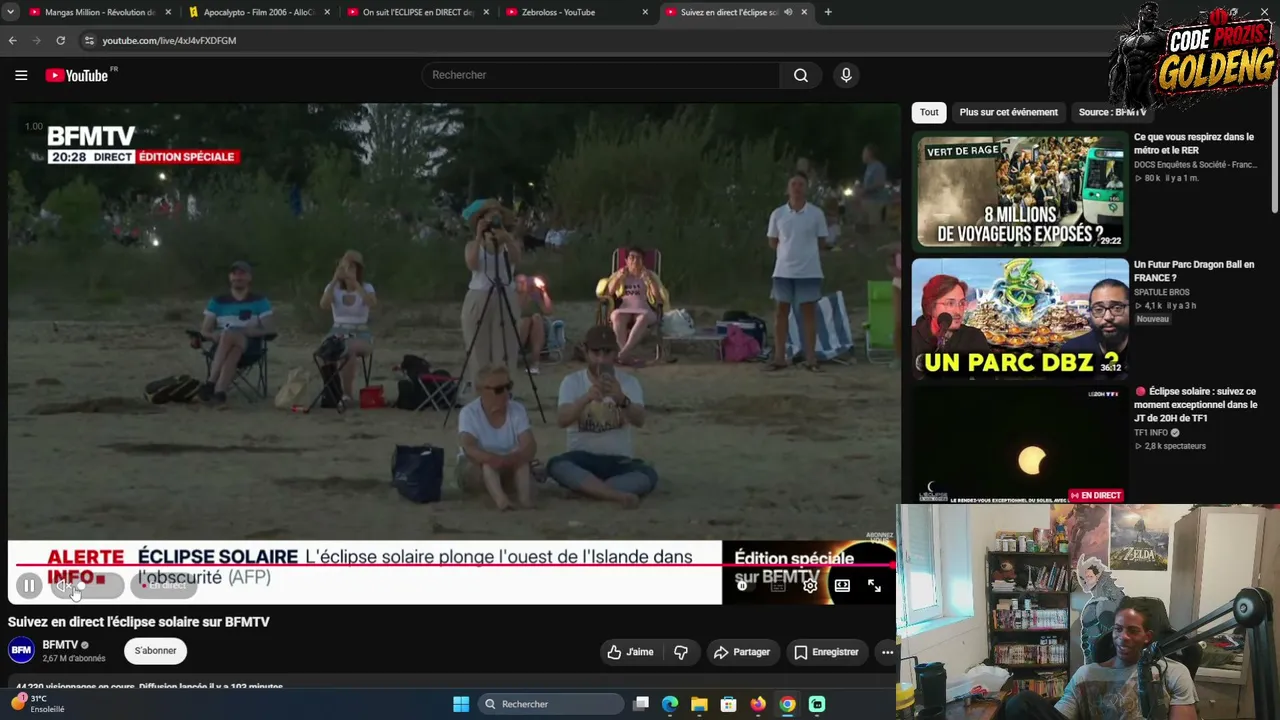
Task: Select the Tout filter chip
Action: [x=929, y=112]
